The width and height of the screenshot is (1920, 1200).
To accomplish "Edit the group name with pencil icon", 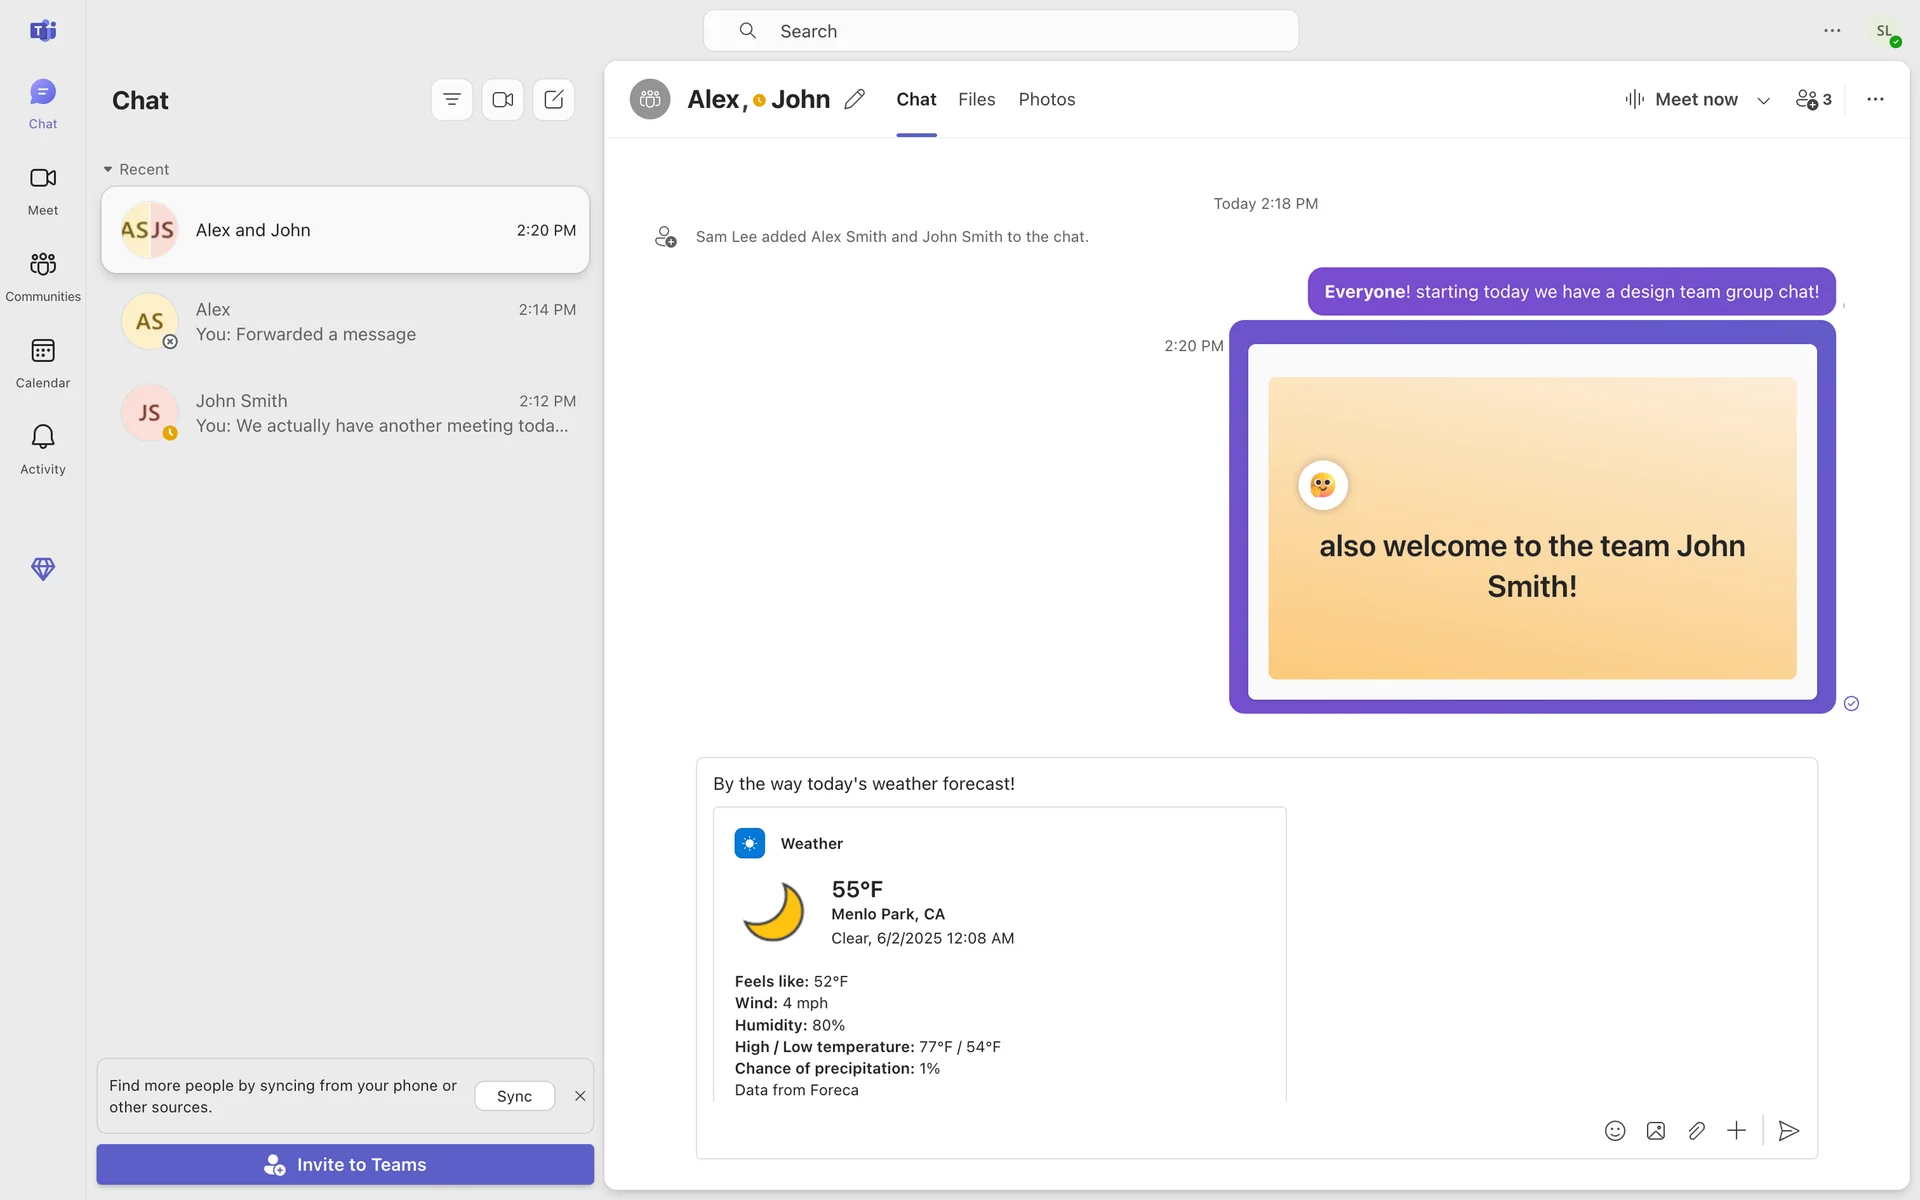I will [x=854, y=99].
